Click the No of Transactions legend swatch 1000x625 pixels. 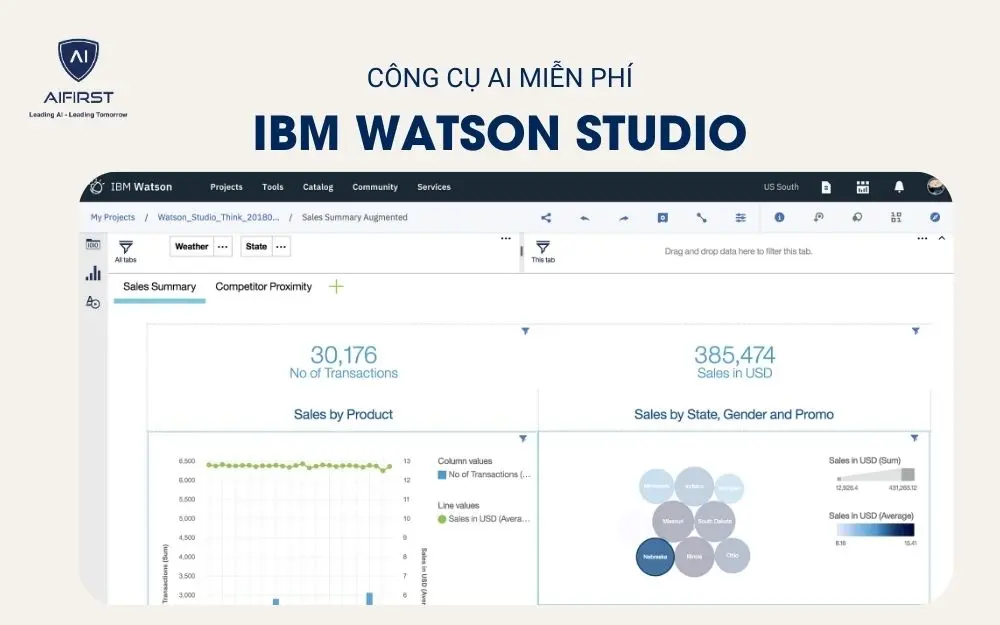[442, 474]
